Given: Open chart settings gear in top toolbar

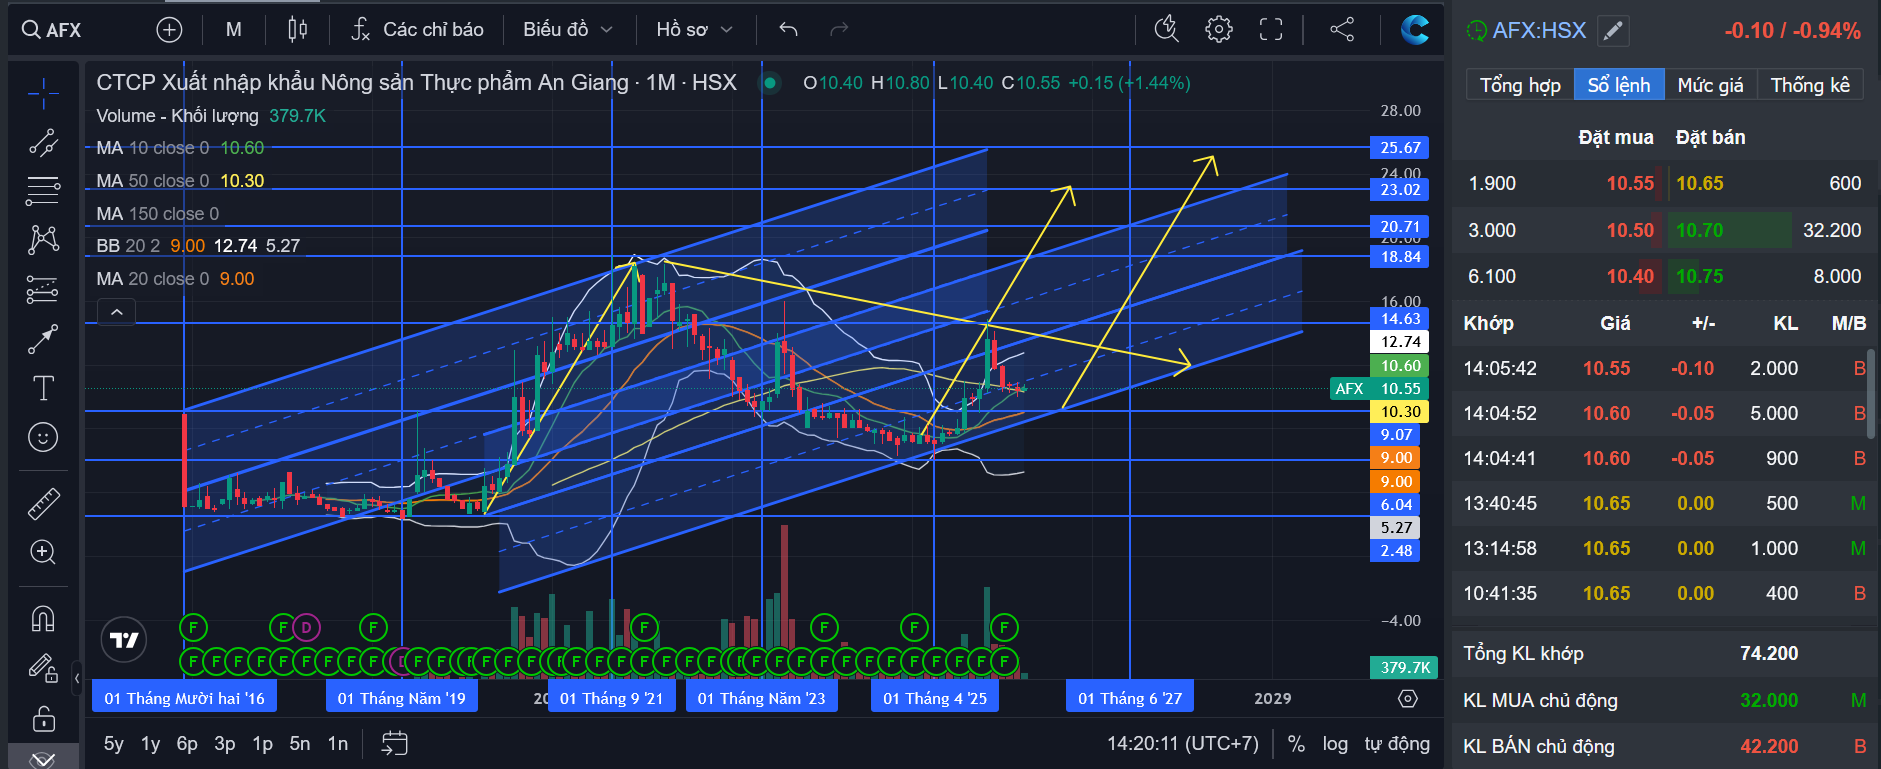Looking at the screenshot, I should (x=1218, y=30).
